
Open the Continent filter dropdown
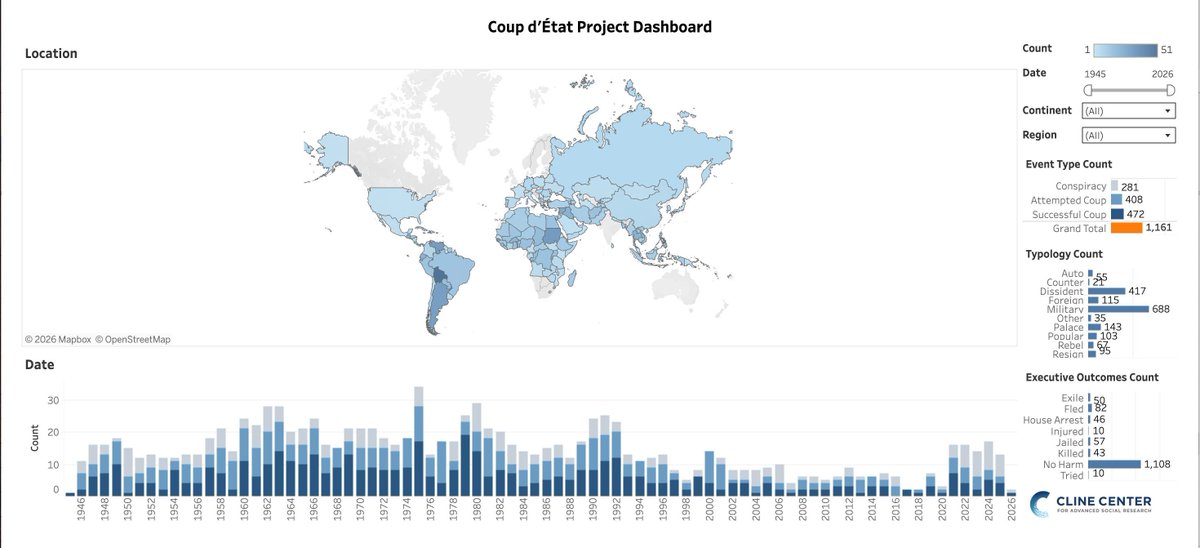pyautogui.click(x=1129, y=110)
